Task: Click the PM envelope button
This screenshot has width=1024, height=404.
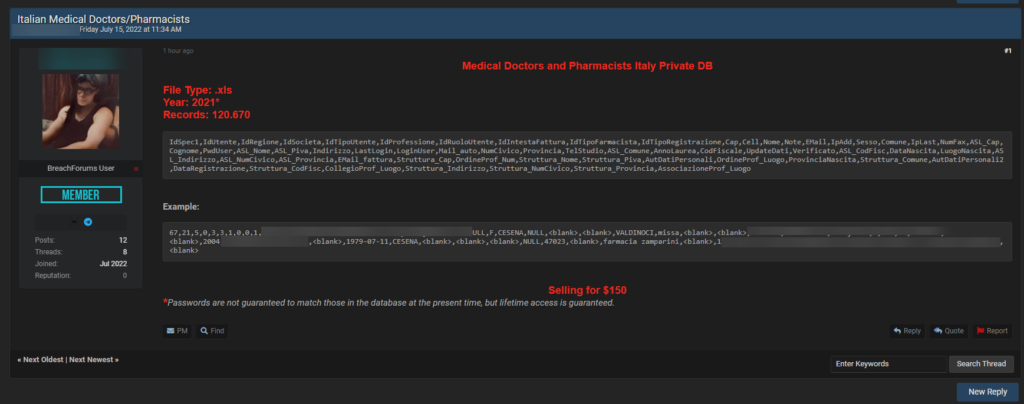Action: coord(177,330)
